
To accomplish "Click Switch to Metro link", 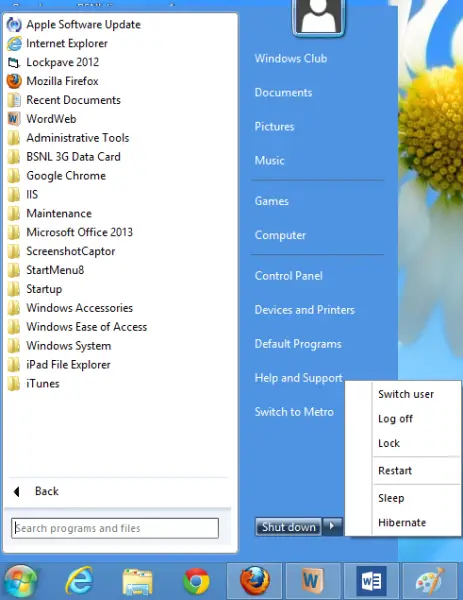I will coord(294,412).
